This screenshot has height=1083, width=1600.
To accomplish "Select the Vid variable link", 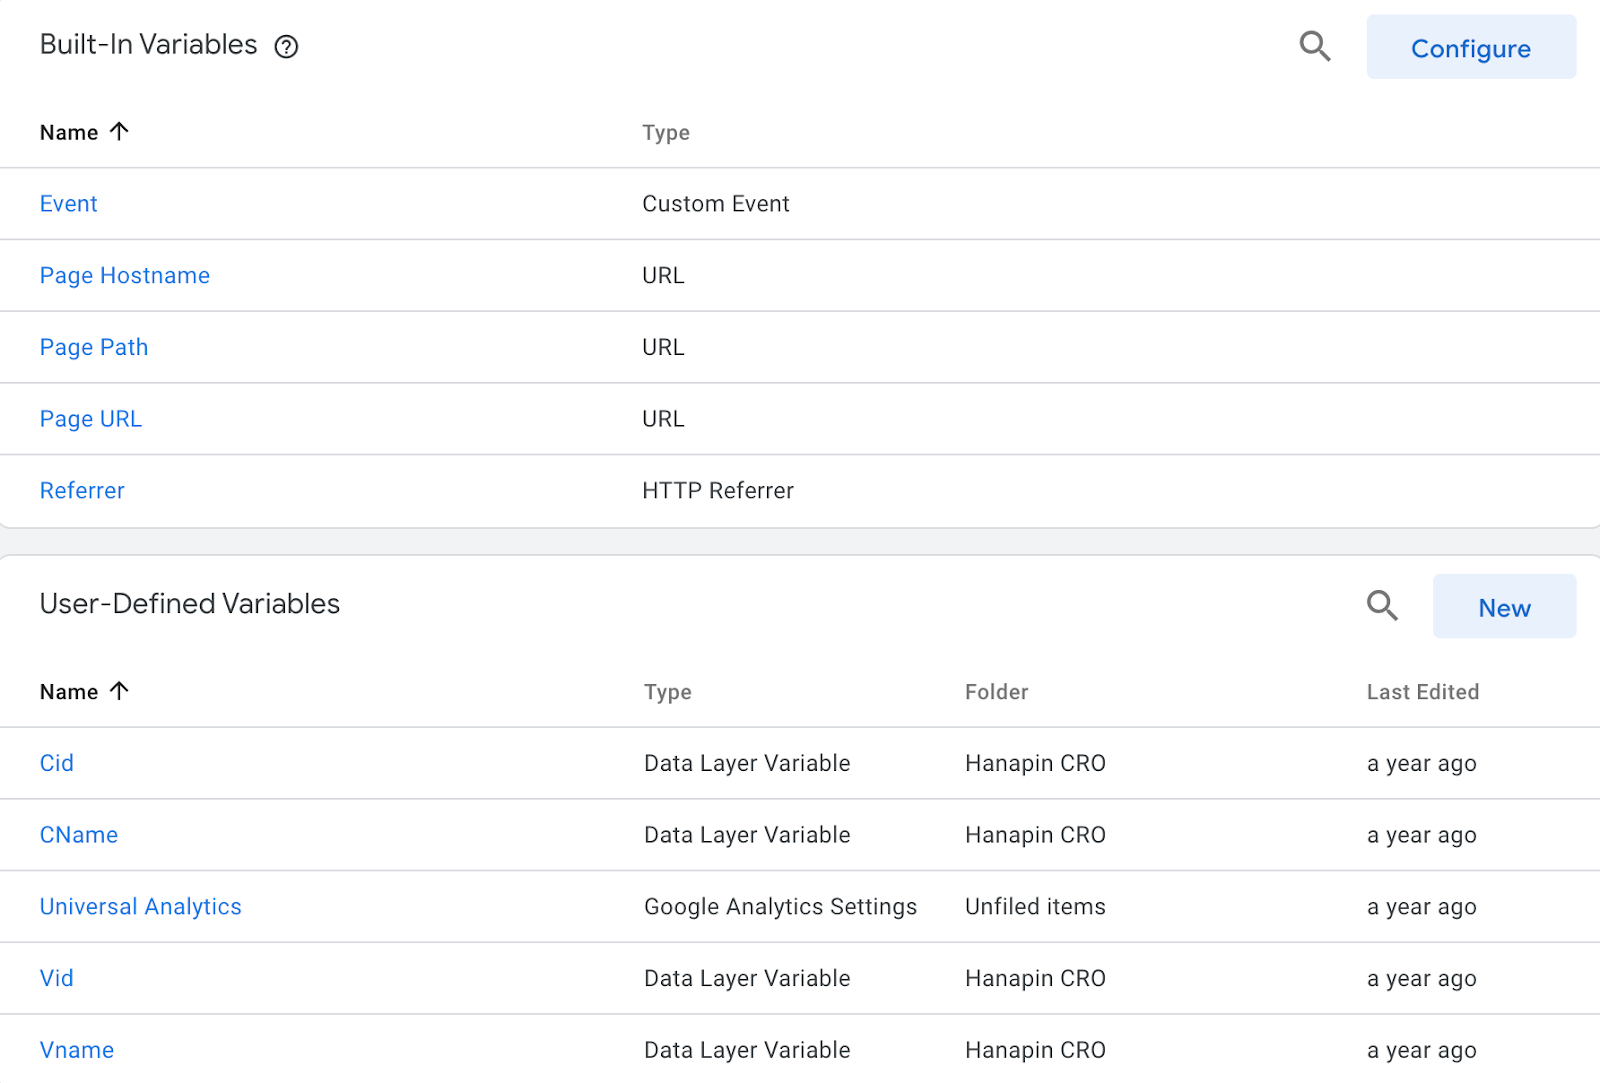I will 57,979.
